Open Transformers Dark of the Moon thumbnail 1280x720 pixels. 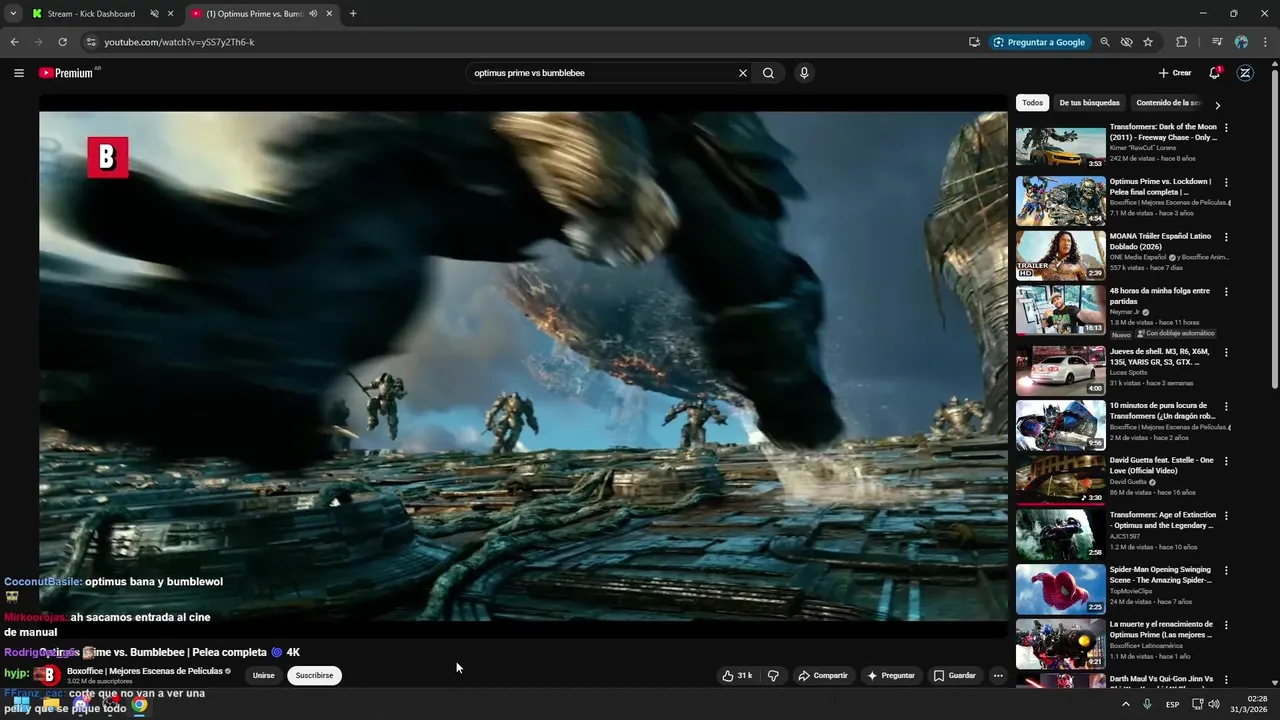pos(1061,146)
